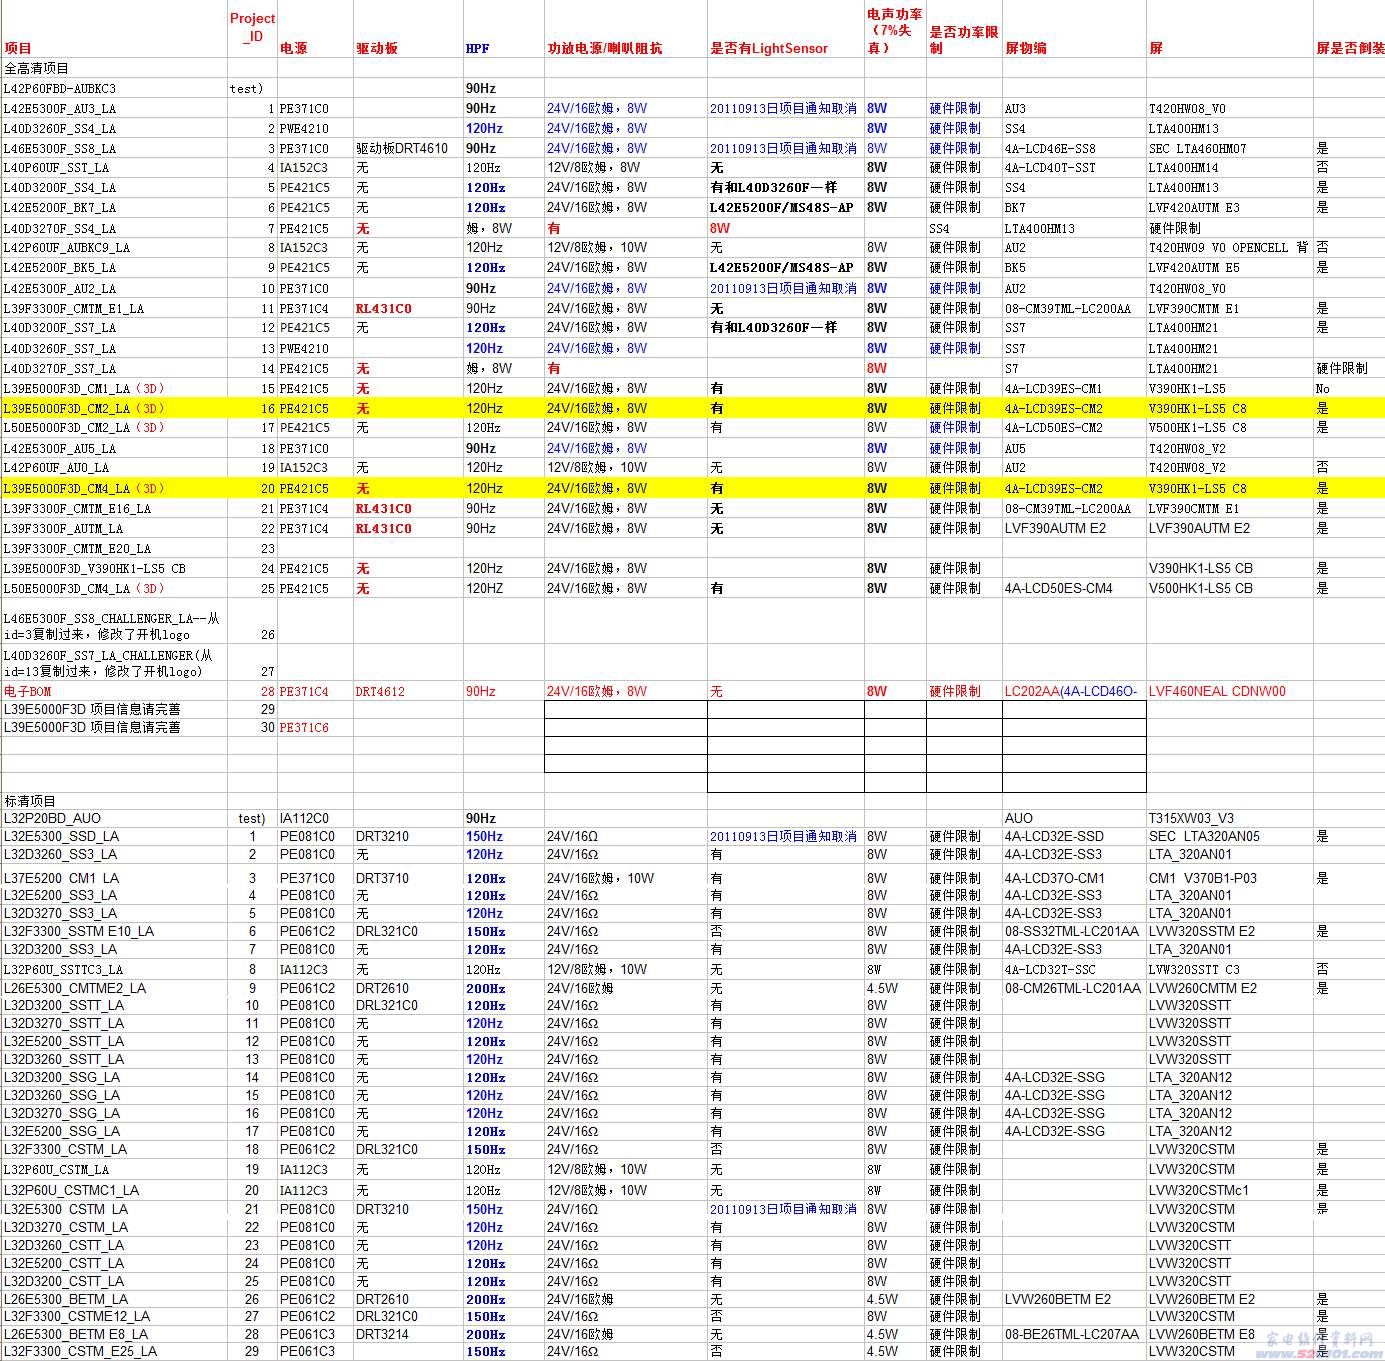Select the highlighted L39E5000F3D_CM4_LA project cell

point(114,488)
